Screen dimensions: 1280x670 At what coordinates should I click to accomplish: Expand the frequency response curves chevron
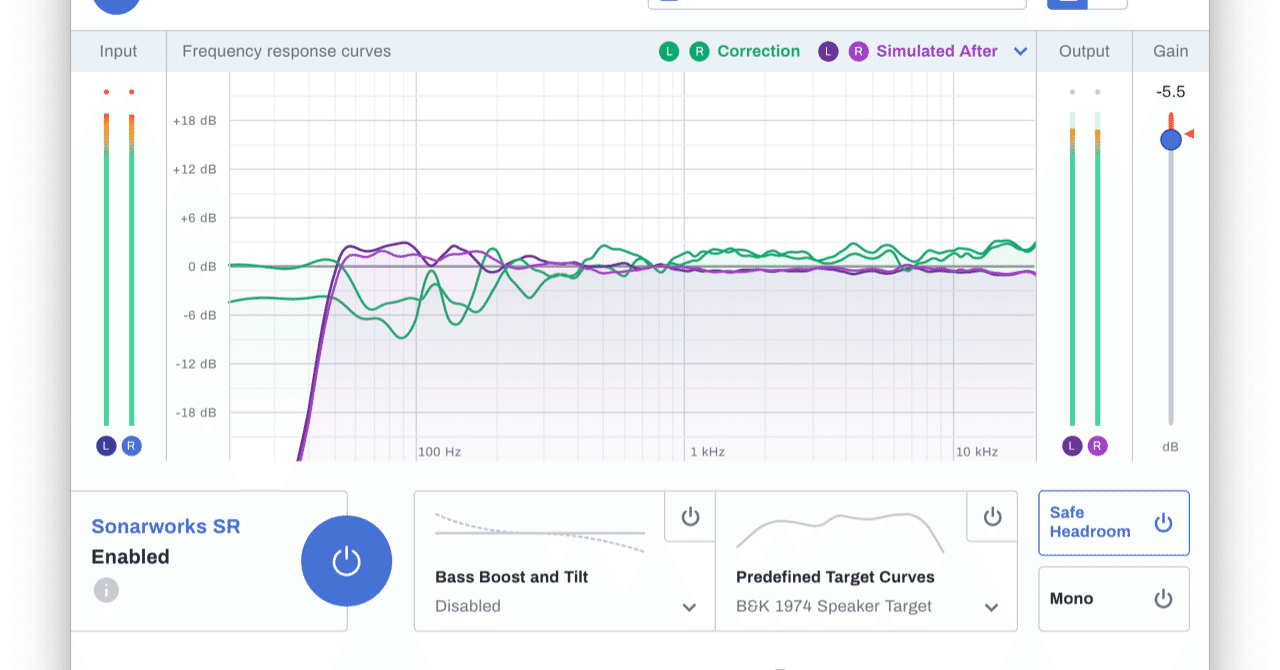click(1020, 51)
